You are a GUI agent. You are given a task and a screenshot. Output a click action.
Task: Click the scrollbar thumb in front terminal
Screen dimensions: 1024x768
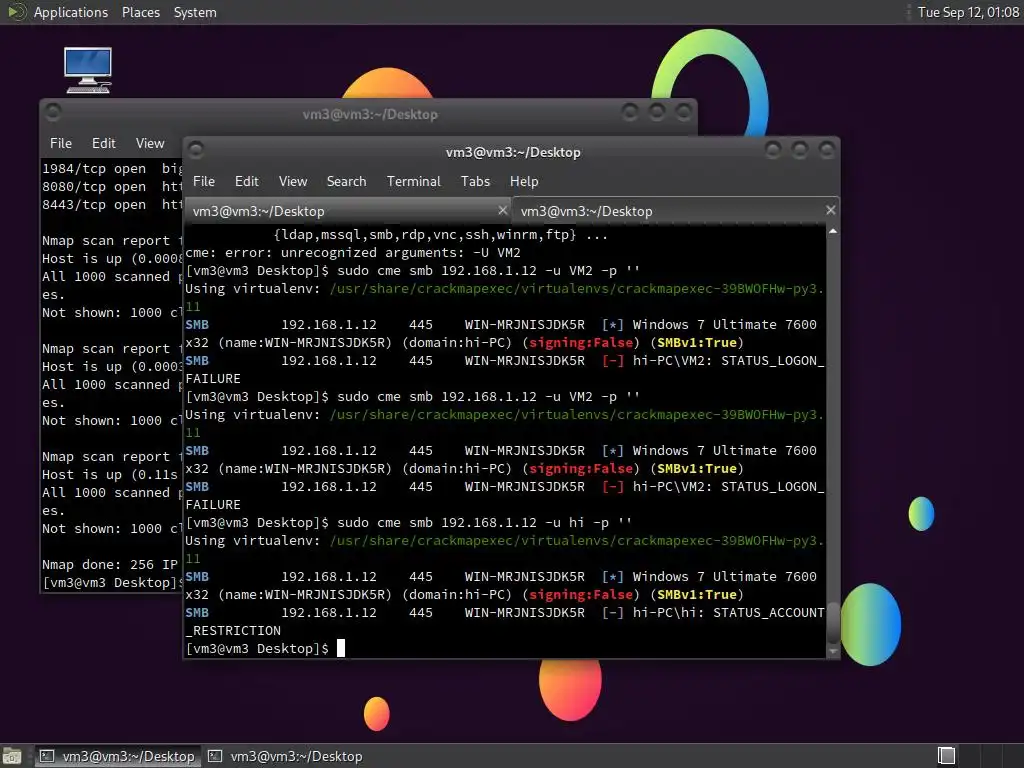pyautogui.click(x=833, y=623)
